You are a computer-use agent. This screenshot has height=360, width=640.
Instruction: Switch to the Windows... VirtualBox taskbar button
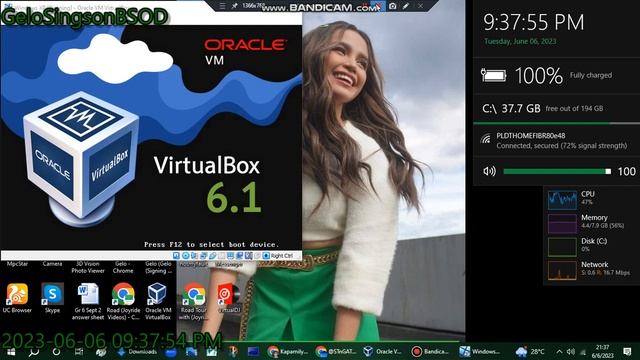(x=480, y=351)
